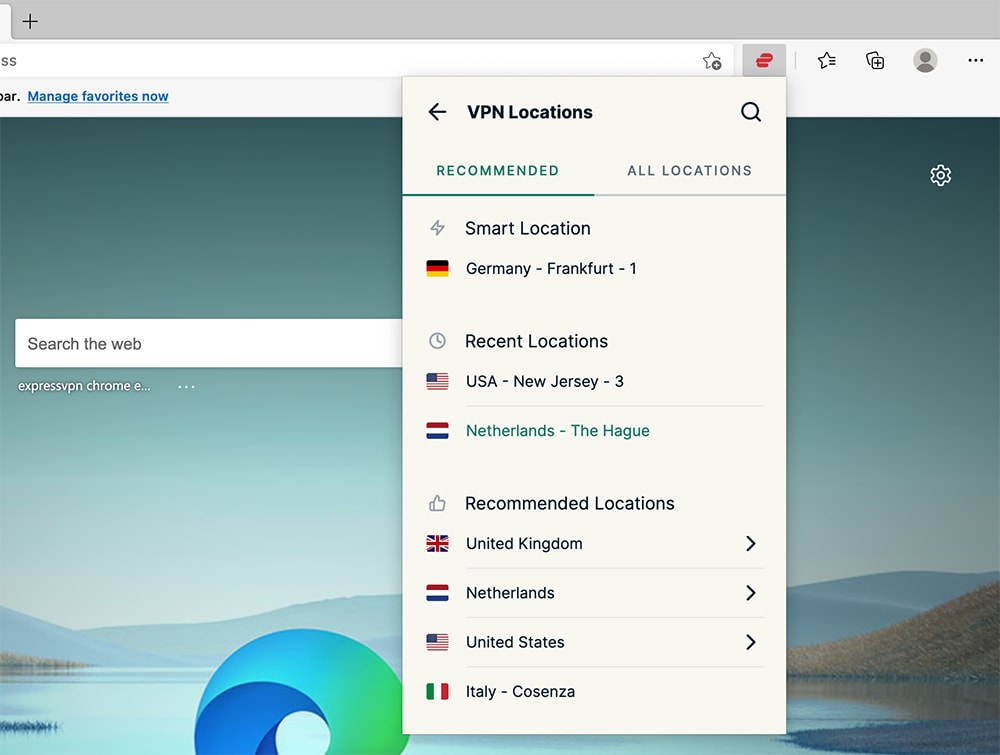Open a new browser tab with plus button
1000x755 pixels.
(x=30, y=21)
